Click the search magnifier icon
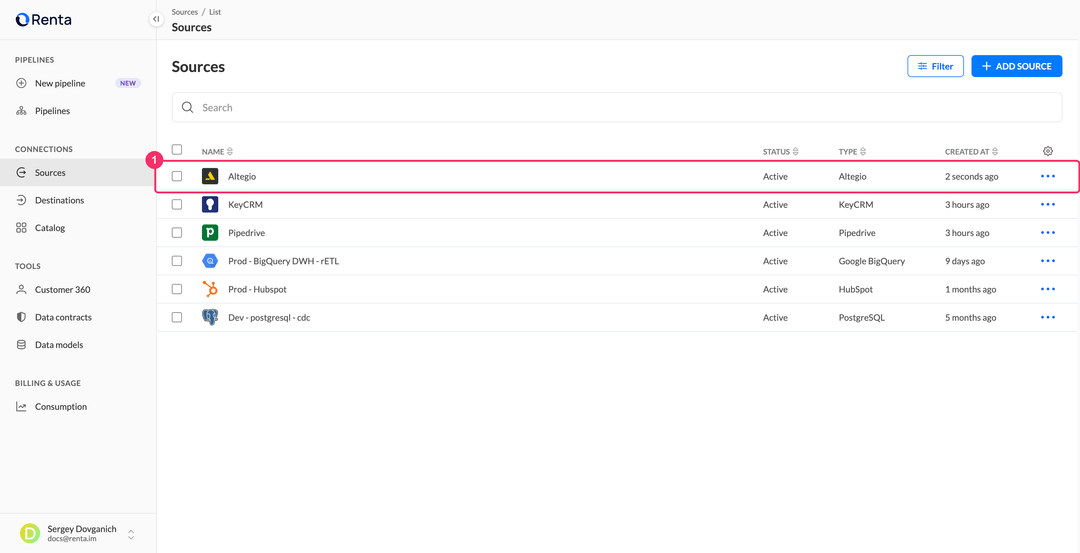 [187, 107]
